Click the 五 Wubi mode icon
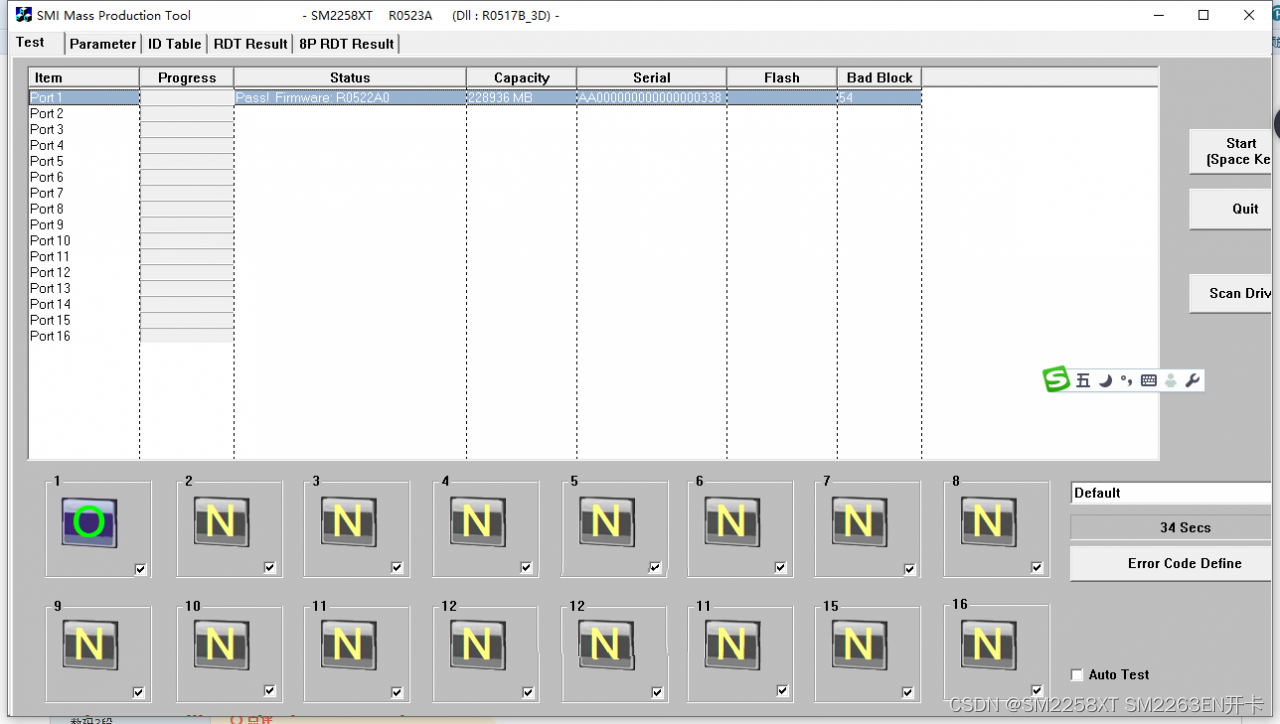 tap(1083, 381)
